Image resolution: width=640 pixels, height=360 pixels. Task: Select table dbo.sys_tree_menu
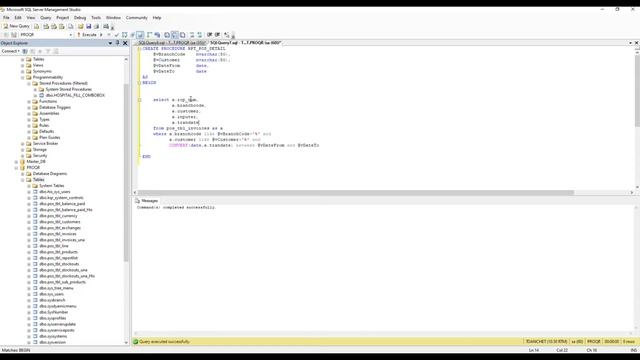(56, 288)
